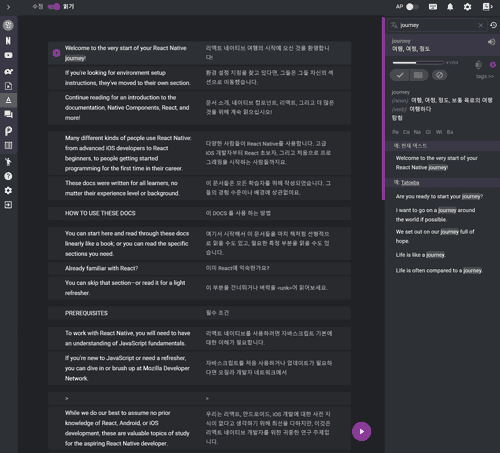Click the word frequency bar
The height and width of the screenshot is (453, 500).
[418, 62]
